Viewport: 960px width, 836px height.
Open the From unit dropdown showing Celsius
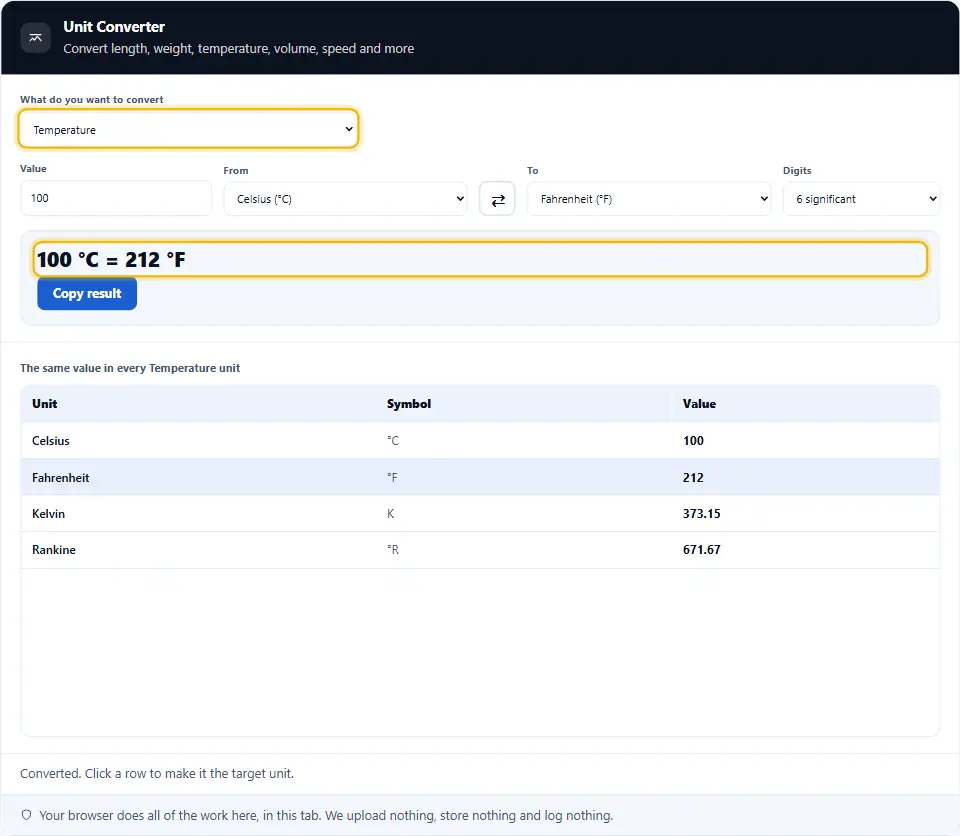click(345, 199)
